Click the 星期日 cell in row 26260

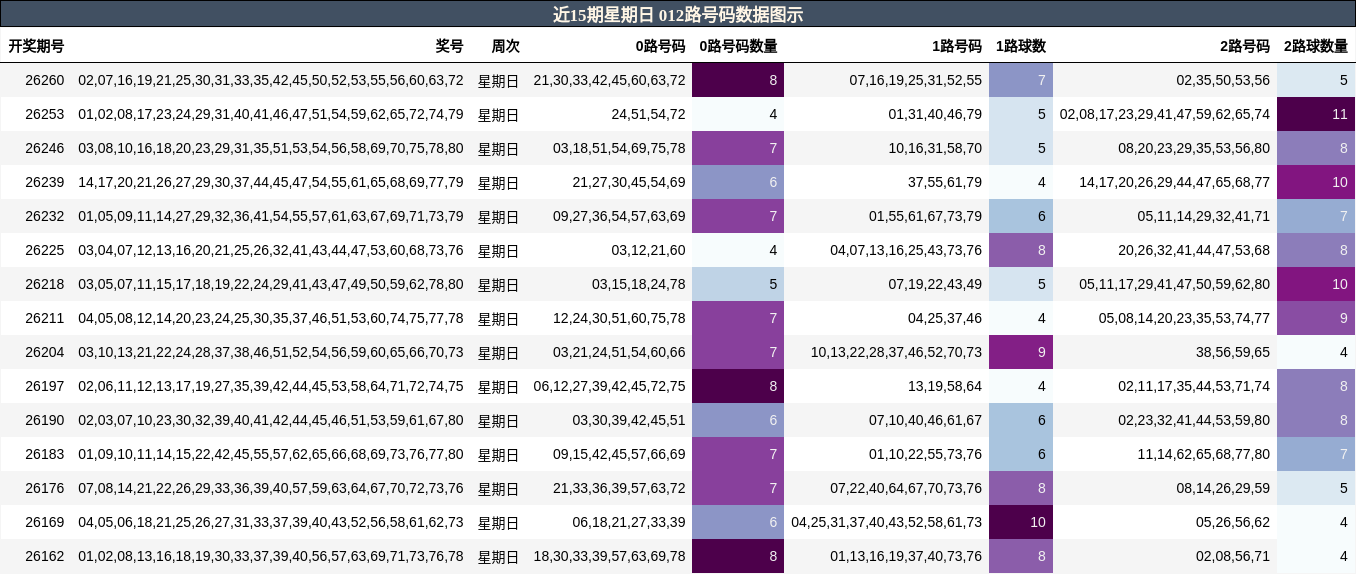[499, 80]
